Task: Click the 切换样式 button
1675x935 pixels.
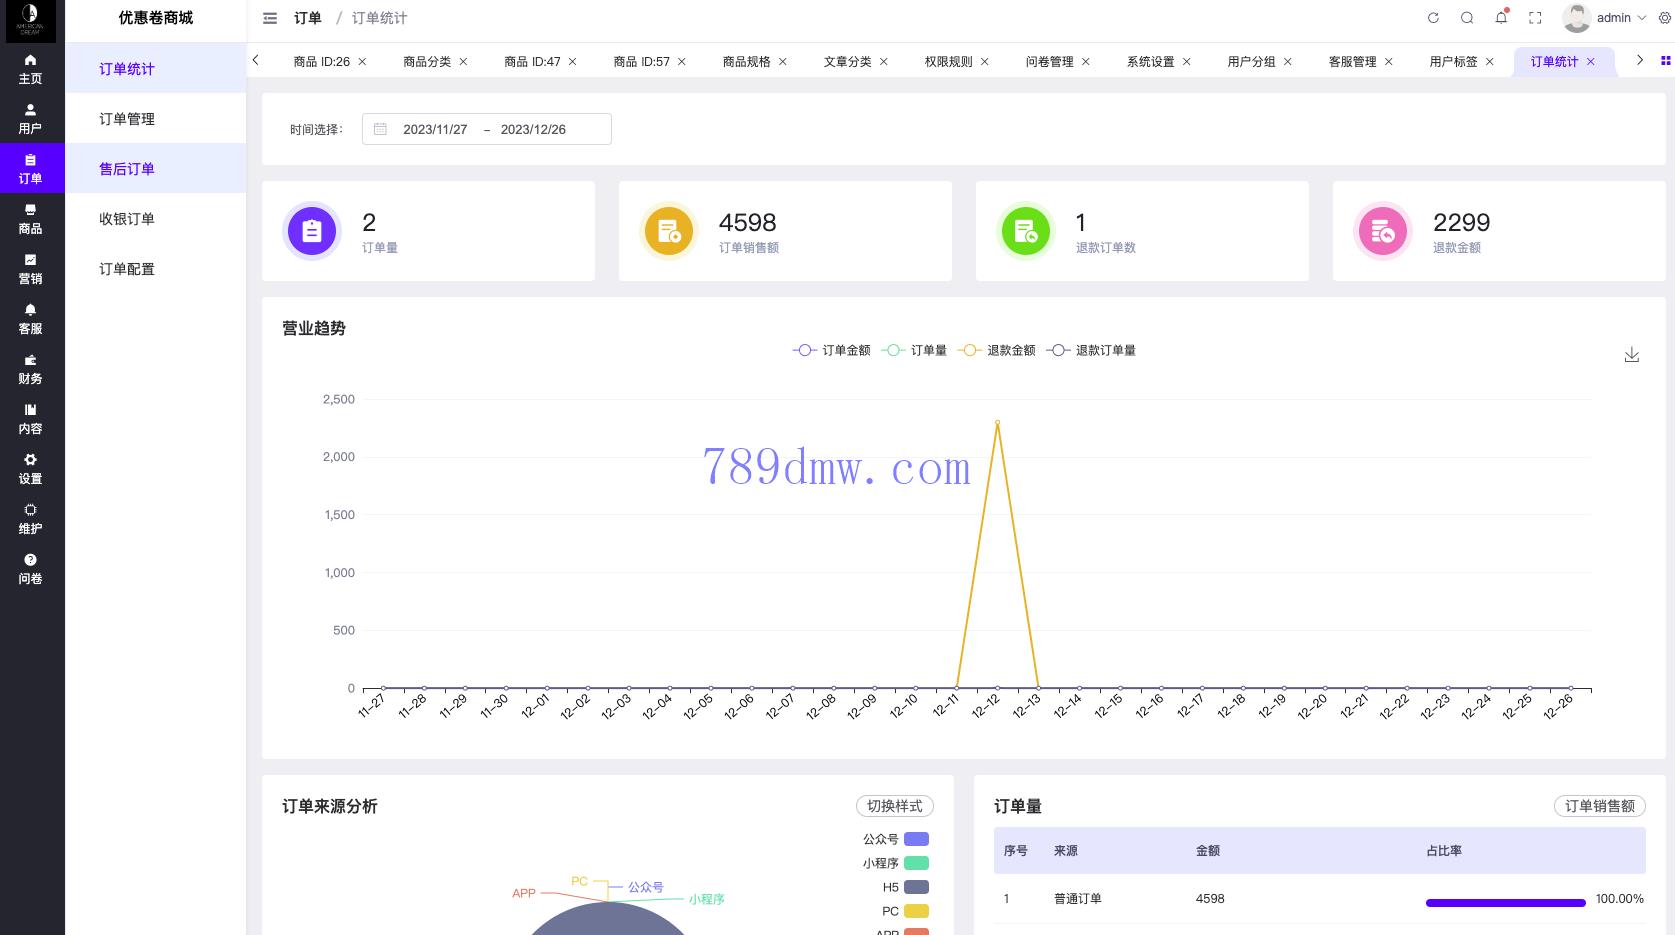Action: (894, 806)
